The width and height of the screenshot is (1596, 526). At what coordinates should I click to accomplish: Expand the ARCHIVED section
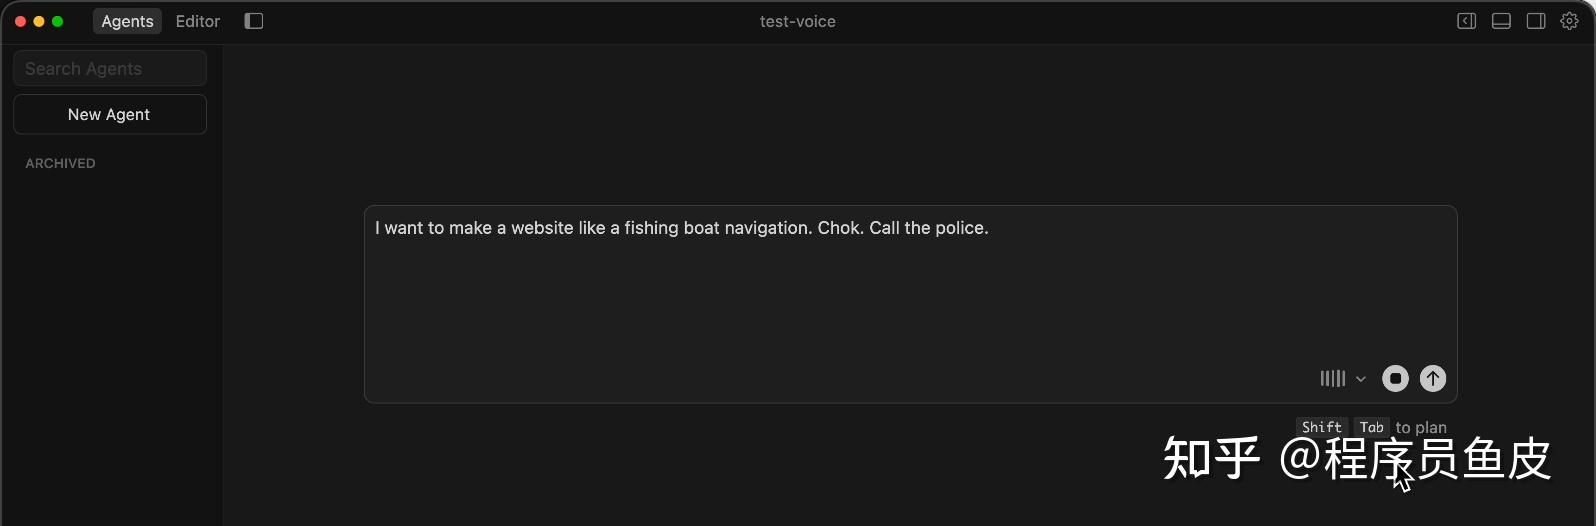click(61, 163)
